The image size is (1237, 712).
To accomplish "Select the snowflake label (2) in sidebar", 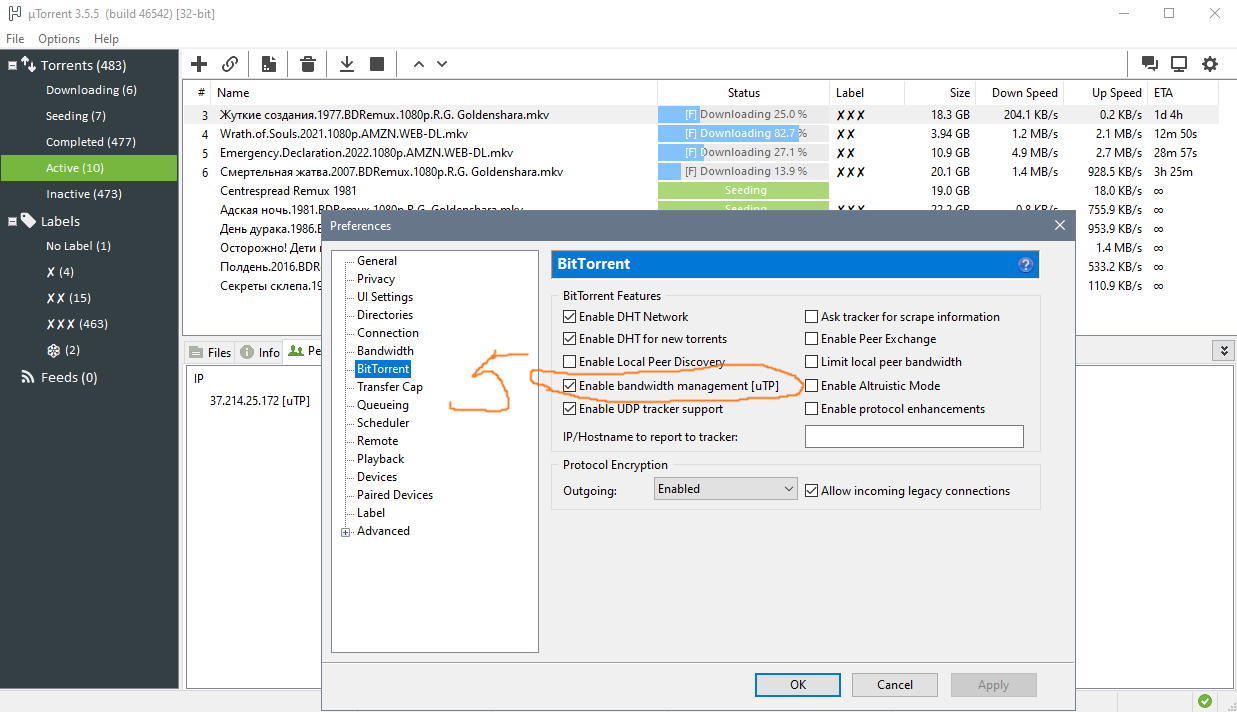I will [x=63, y=350].
